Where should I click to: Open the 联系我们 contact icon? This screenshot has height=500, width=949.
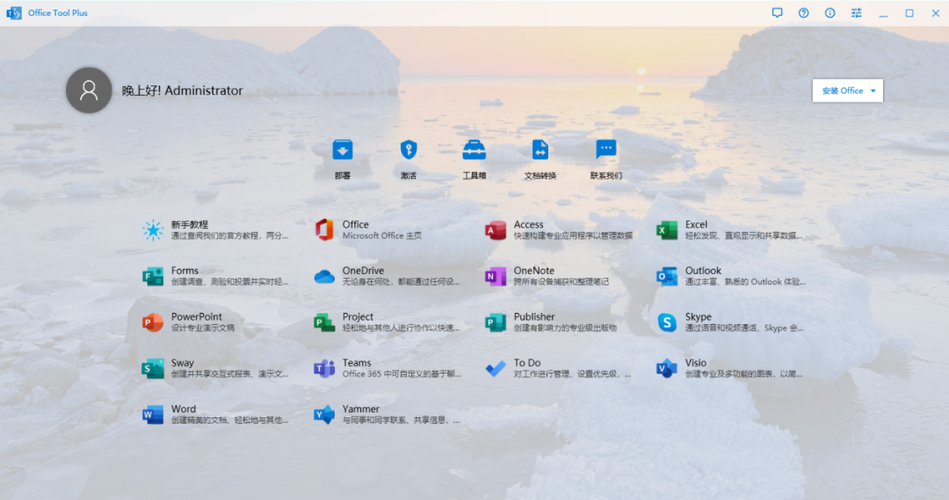[x=606, y=150]
